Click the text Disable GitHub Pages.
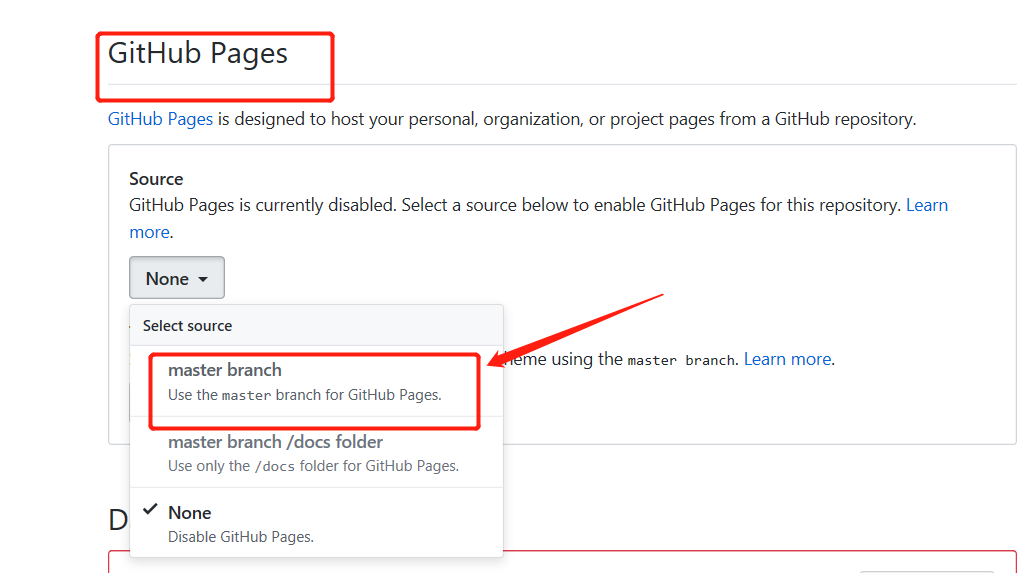This screenshot has width=1020, height=573. (241, 537)
